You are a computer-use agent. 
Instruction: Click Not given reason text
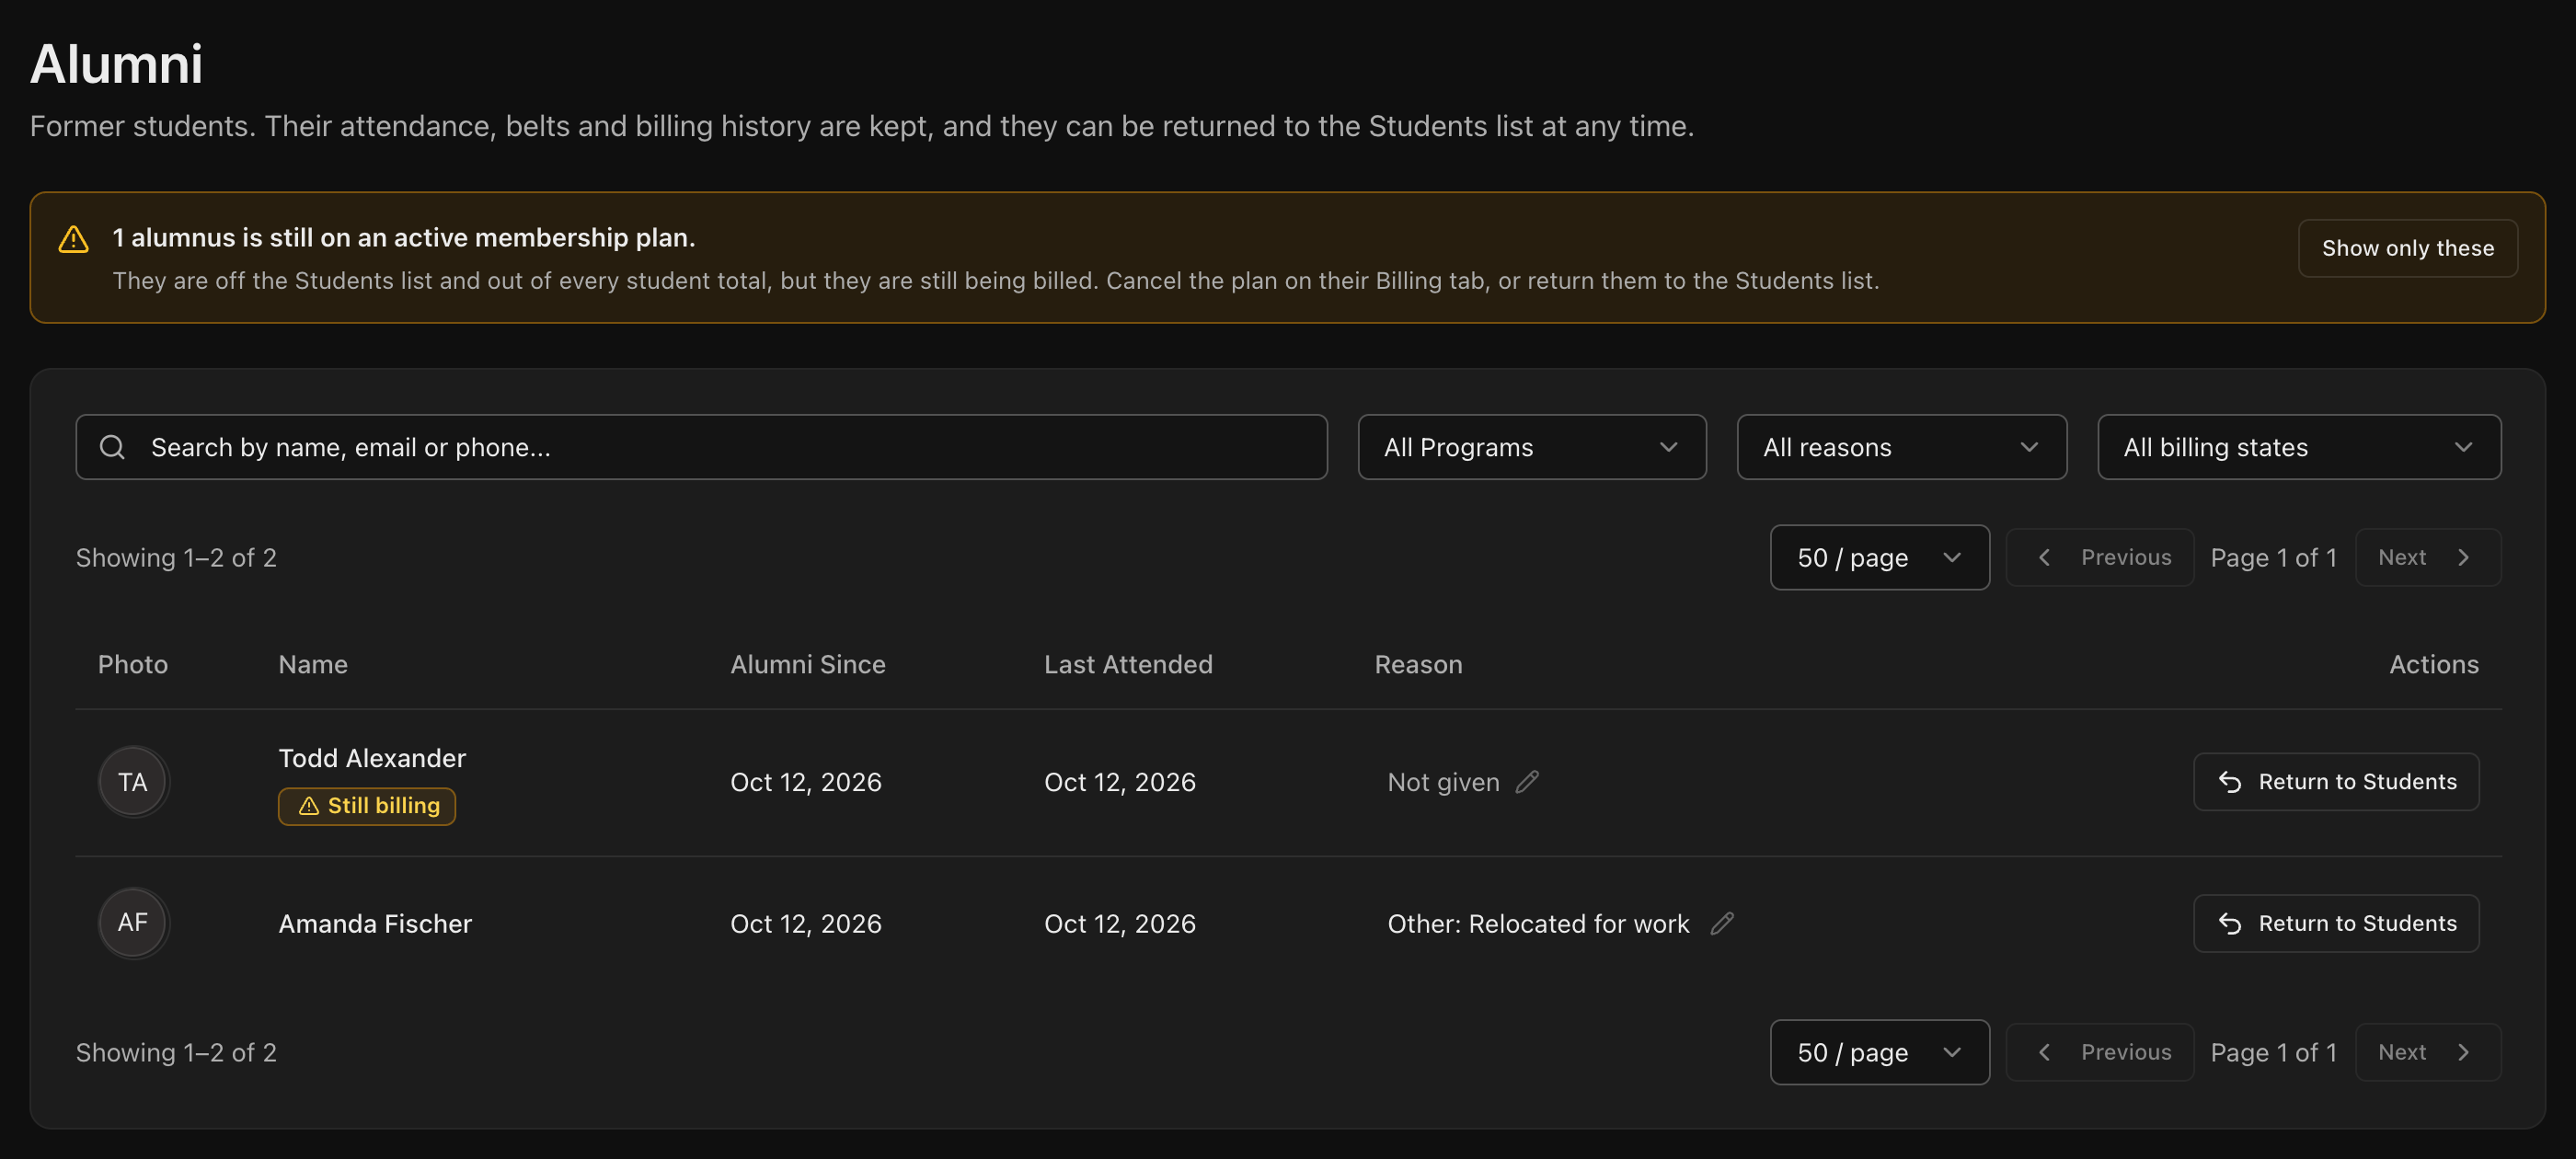pyautogui.click(x=1443, y=782)
